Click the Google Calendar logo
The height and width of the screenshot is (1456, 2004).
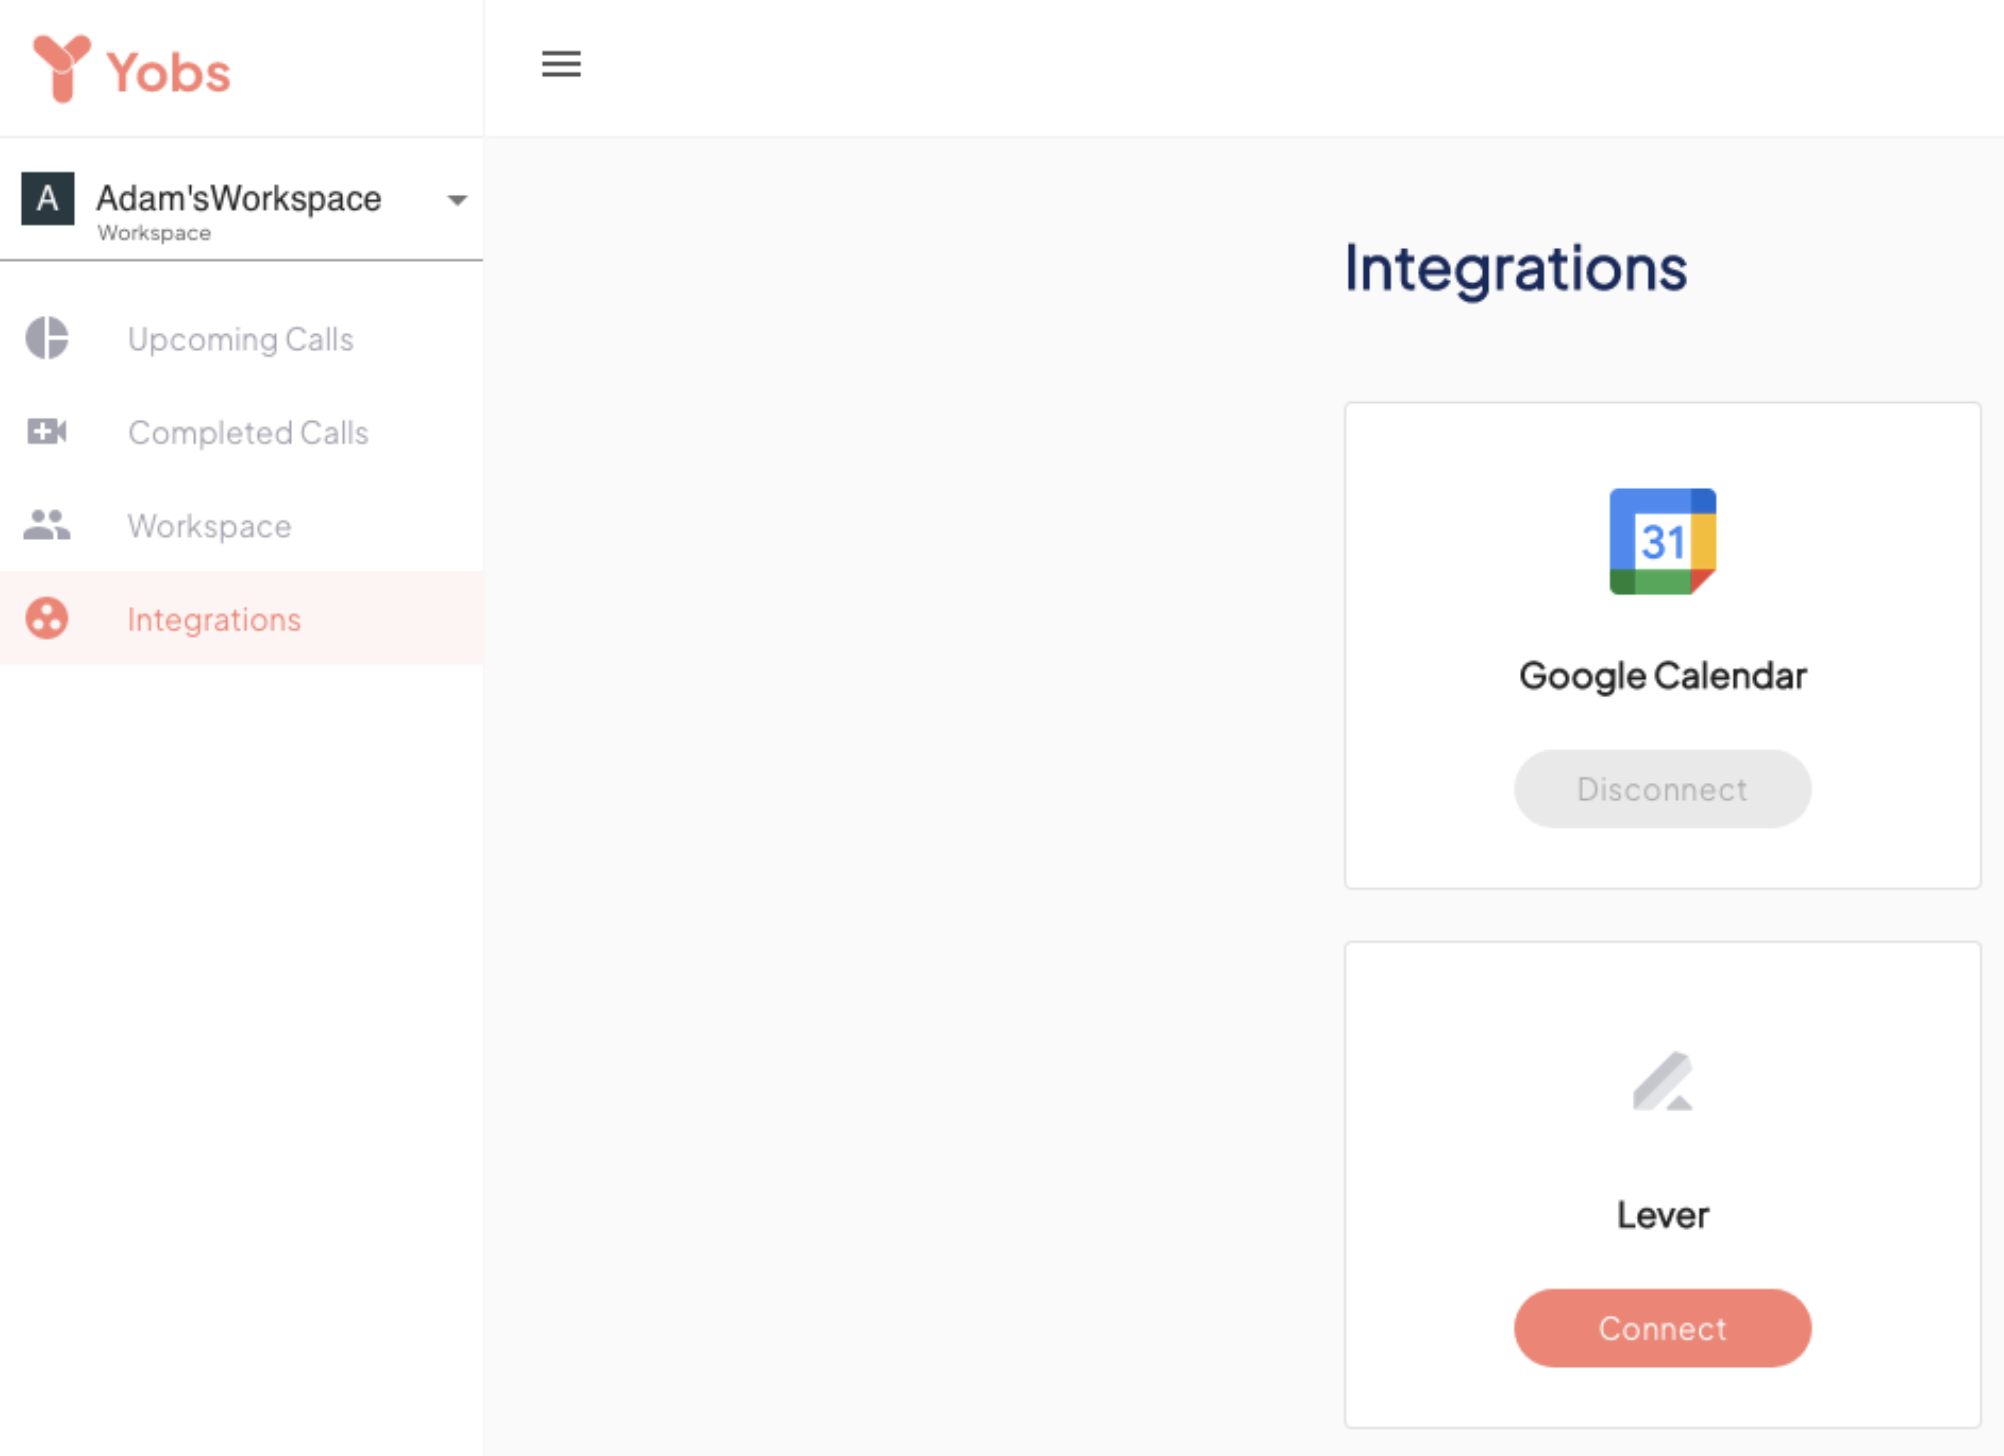click(x=1662, y=541)
